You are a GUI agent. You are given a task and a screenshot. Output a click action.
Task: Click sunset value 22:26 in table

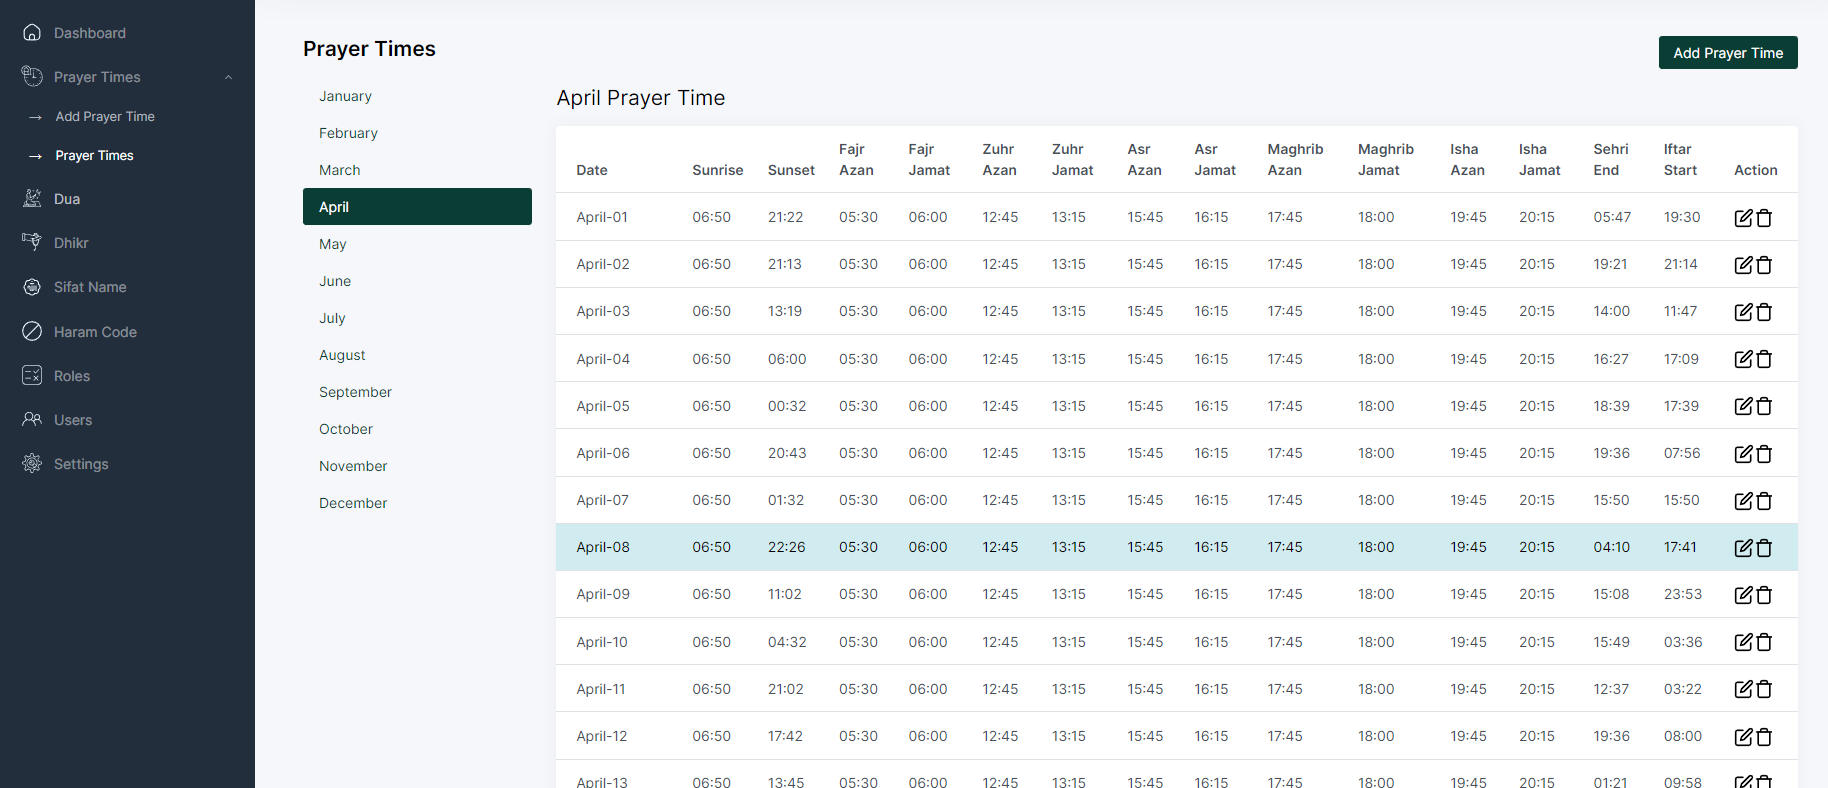click(786, 547)
